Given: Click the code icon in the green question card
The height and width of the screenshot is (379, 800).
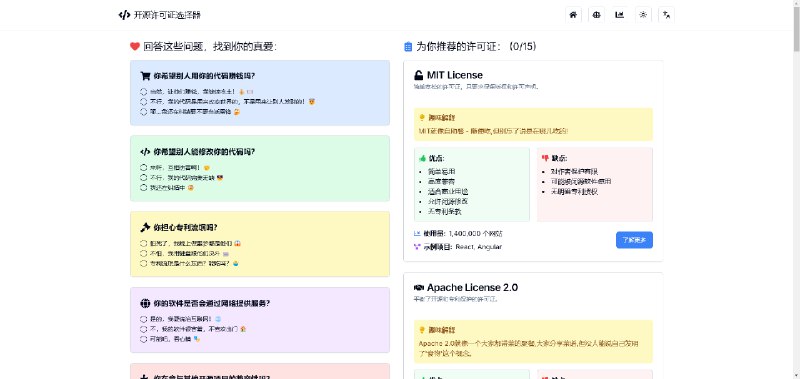Looking at the screenshot, I should pyautogui.click(x=145, y=151).
